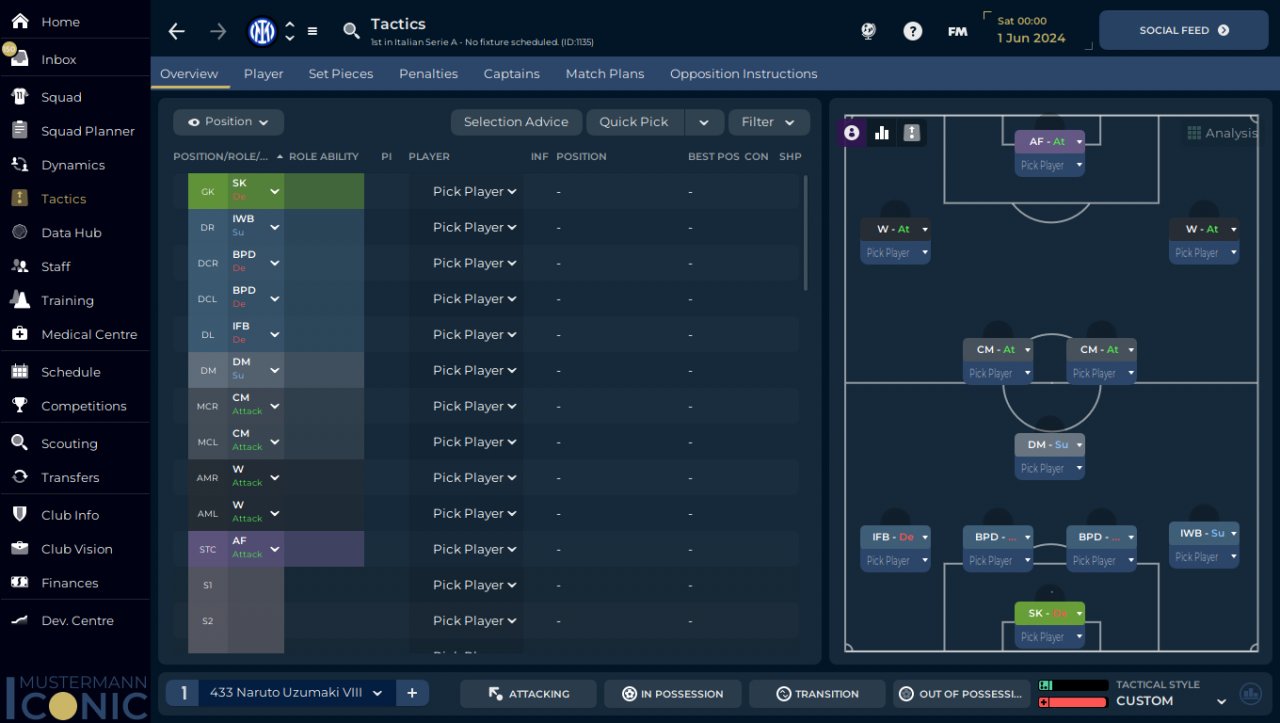Expand the Filter dropdown
1280x723 pixels.
pyautogui.click(x=769, y=122)
